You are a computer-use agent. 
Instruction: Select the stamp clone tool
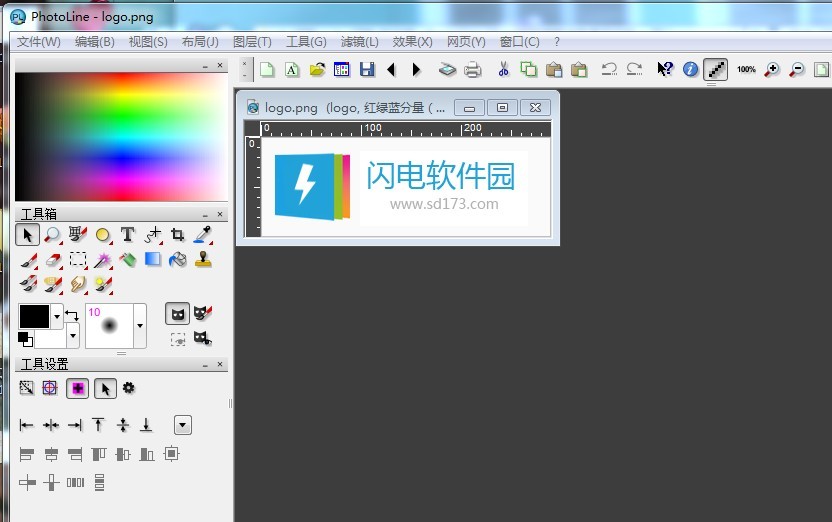tap(203, 259)
